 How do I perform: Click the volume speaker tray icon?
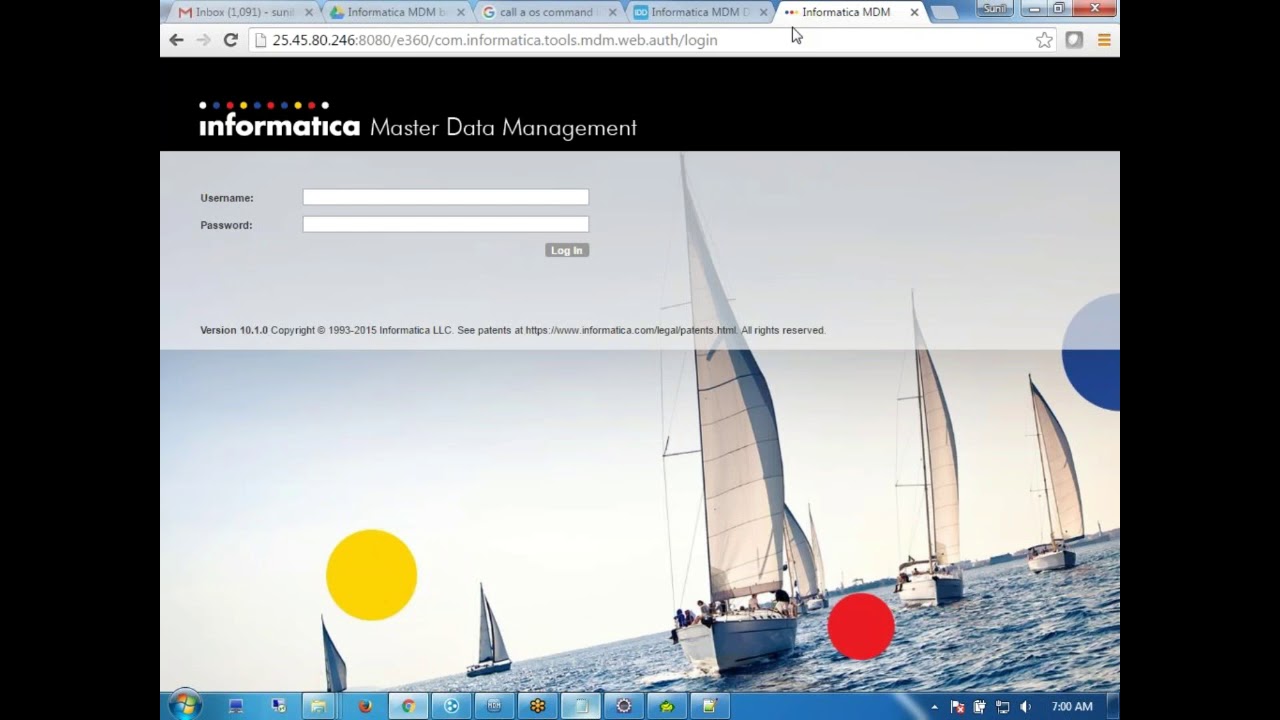[x=1025, y=707]
